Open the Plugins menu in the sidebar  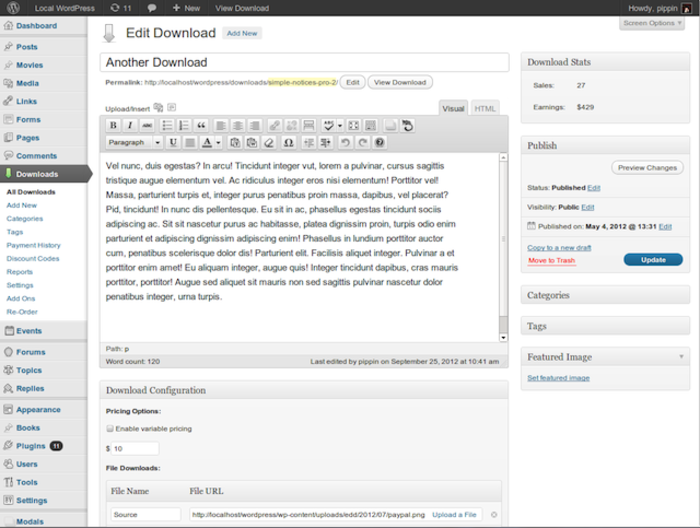pos(30,446)
